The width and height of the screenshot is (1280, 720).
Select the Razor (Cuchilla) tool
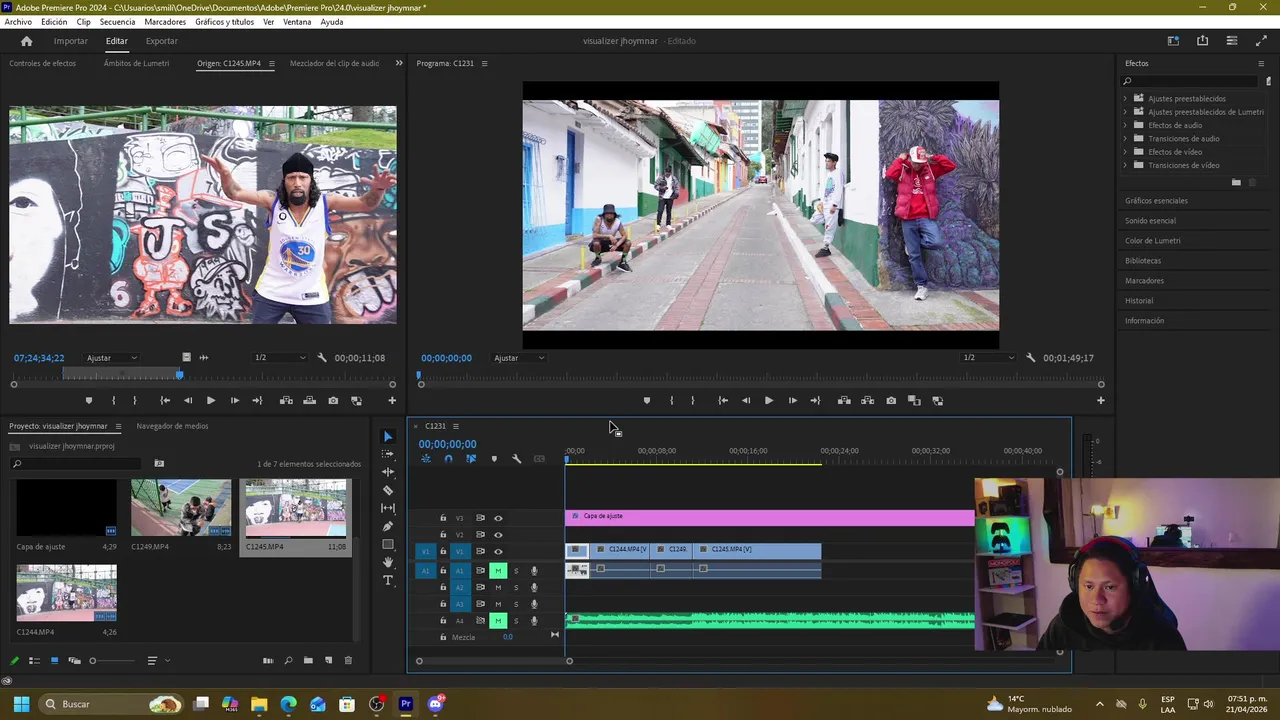(388, 490)
